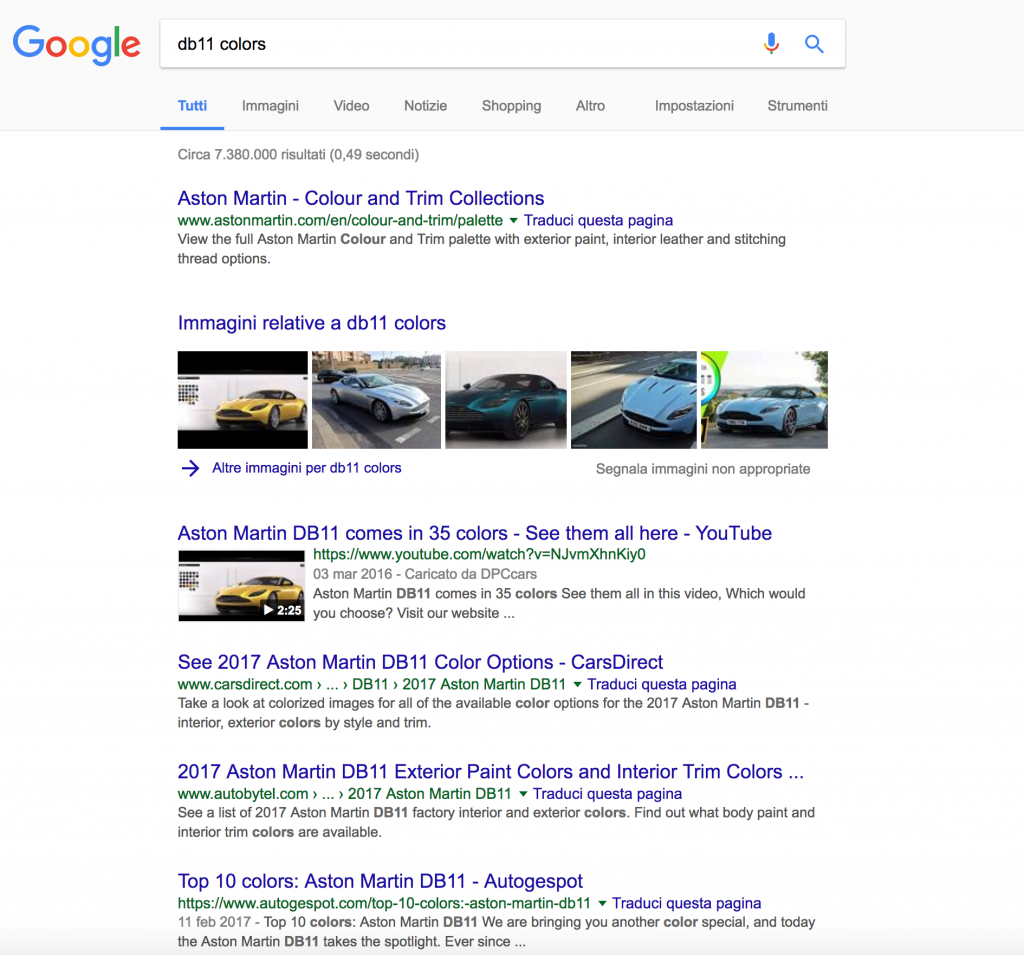Open 2017 DB11 Exterior Paint Colors autobytel result

490,771
